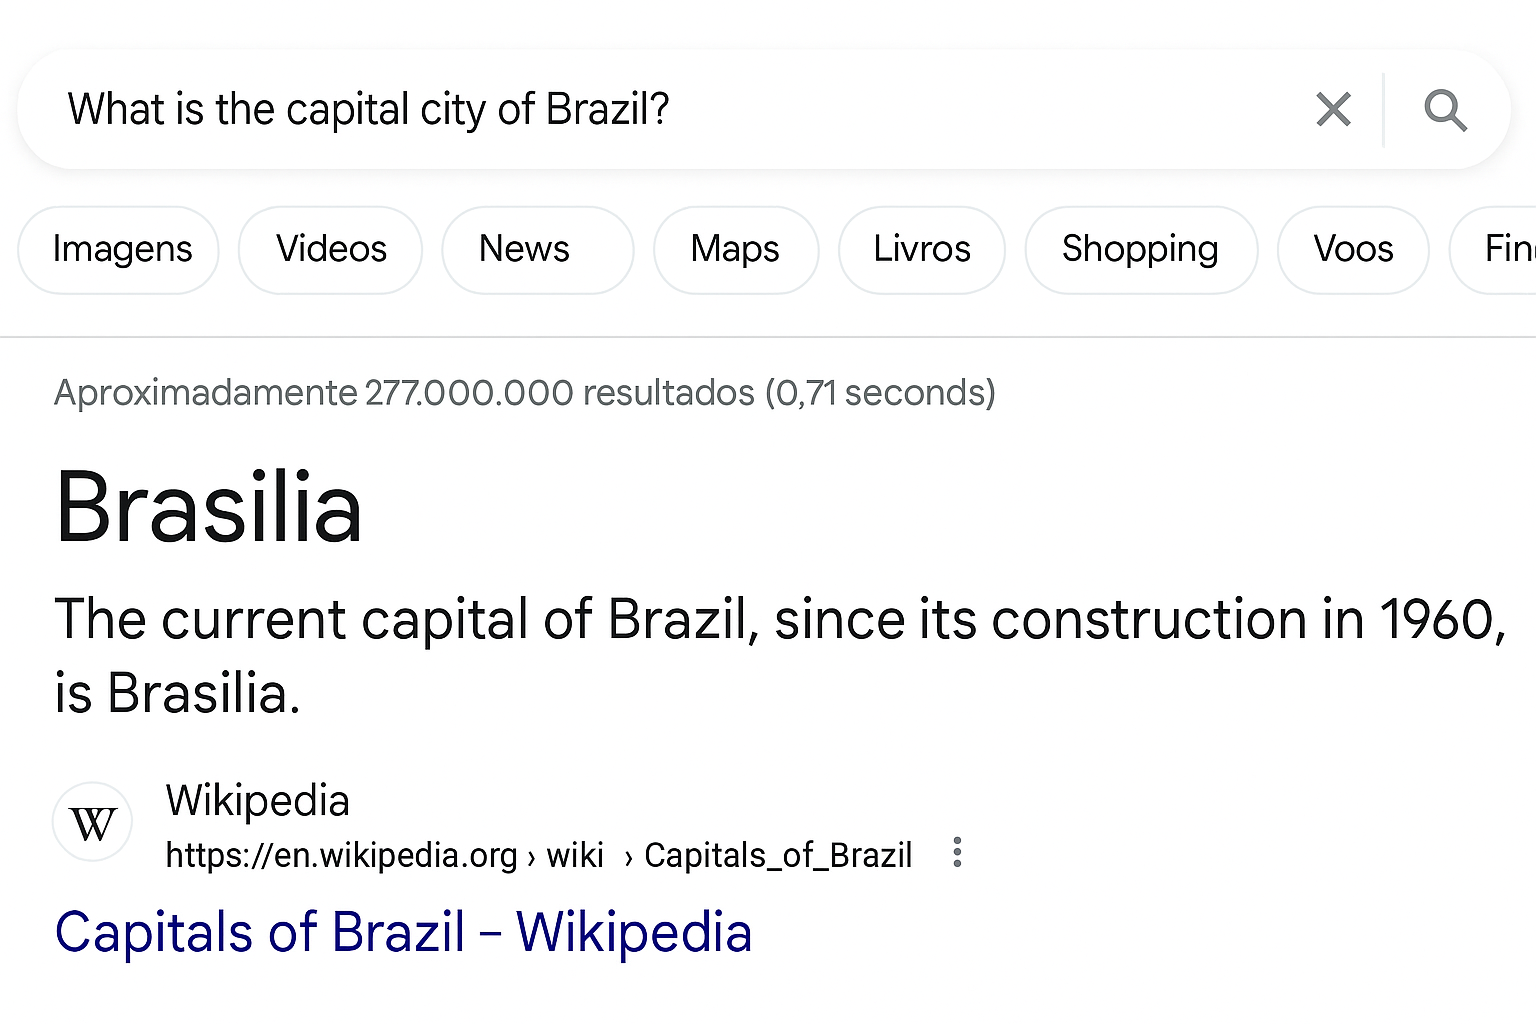Click the en.wikipedia.org breadcrumb URL

coord(341,855)
